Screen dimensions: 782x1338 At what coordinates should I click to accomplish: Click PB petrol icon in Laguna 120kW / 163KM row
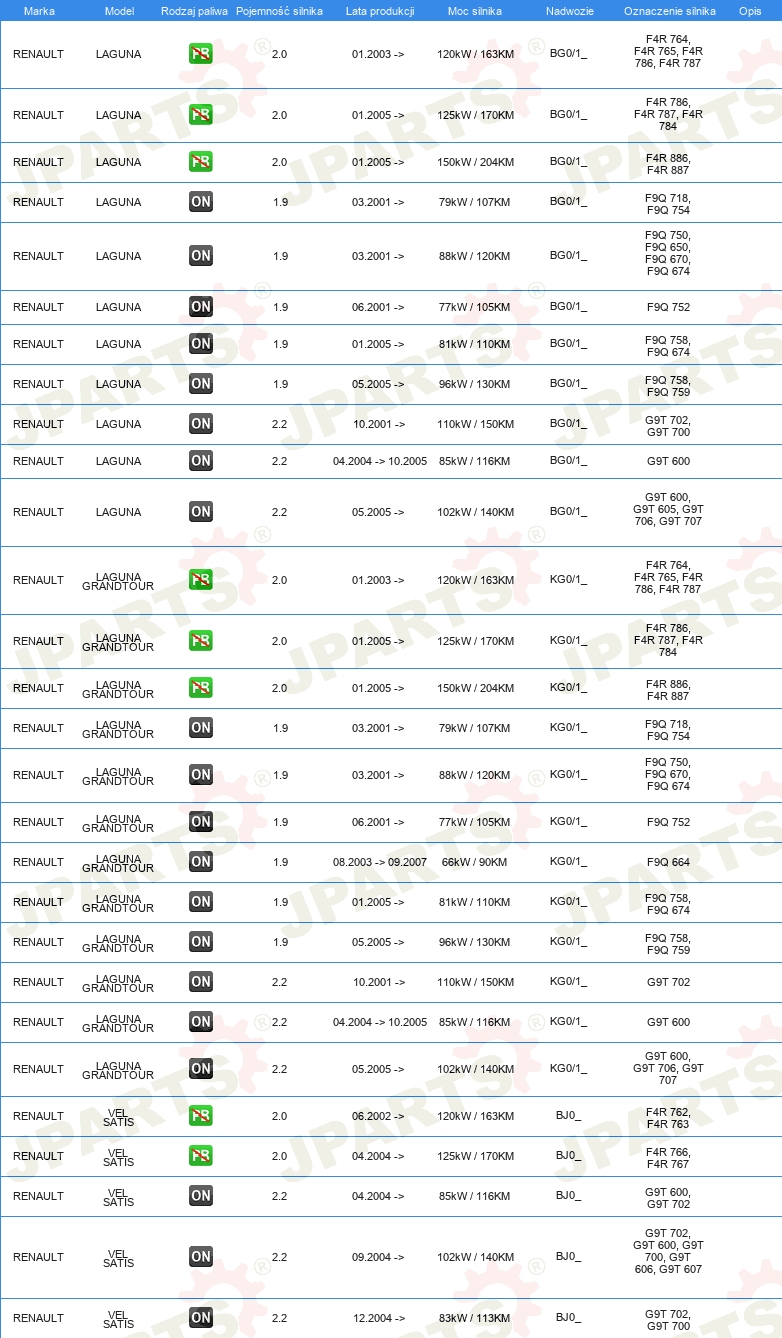(201, 54)
